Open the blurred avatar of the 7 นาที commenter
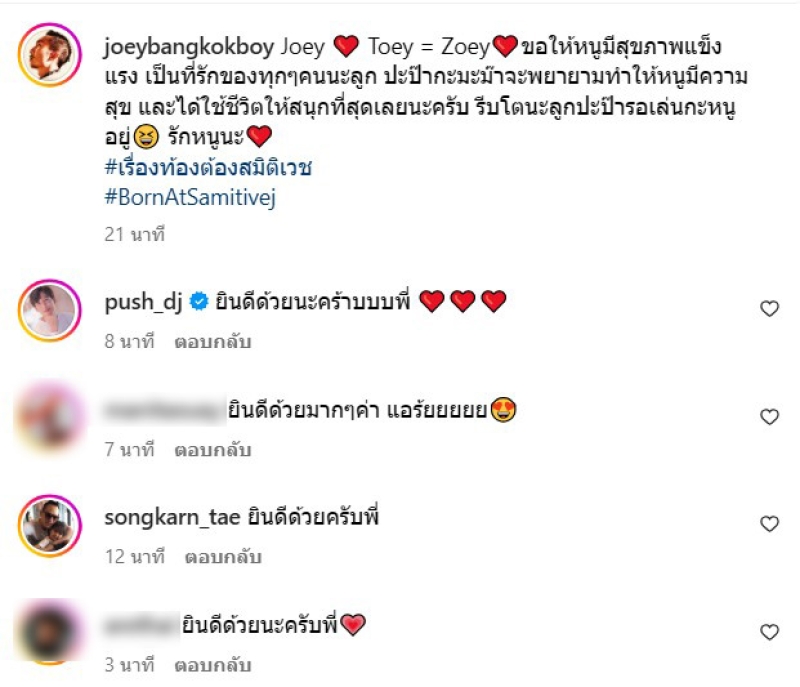 pos(49,417)
